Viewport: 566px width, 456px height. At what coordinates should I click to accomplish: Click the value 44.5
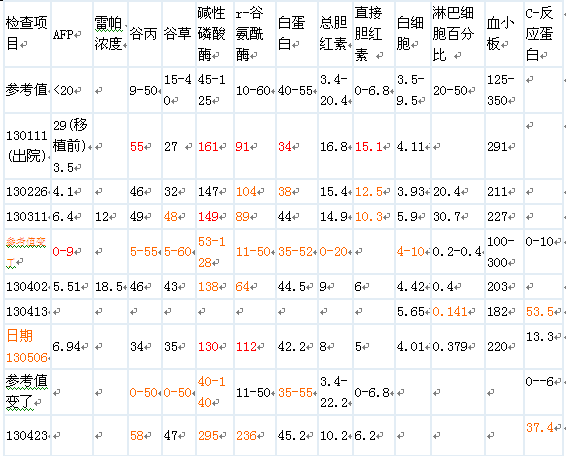[x=295, y=287]
